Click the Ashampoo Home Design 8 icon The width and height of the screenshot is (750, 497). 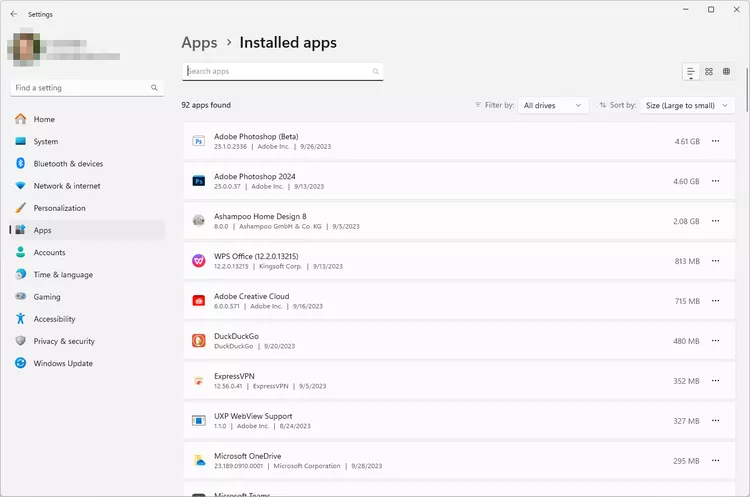coord(199,221)
